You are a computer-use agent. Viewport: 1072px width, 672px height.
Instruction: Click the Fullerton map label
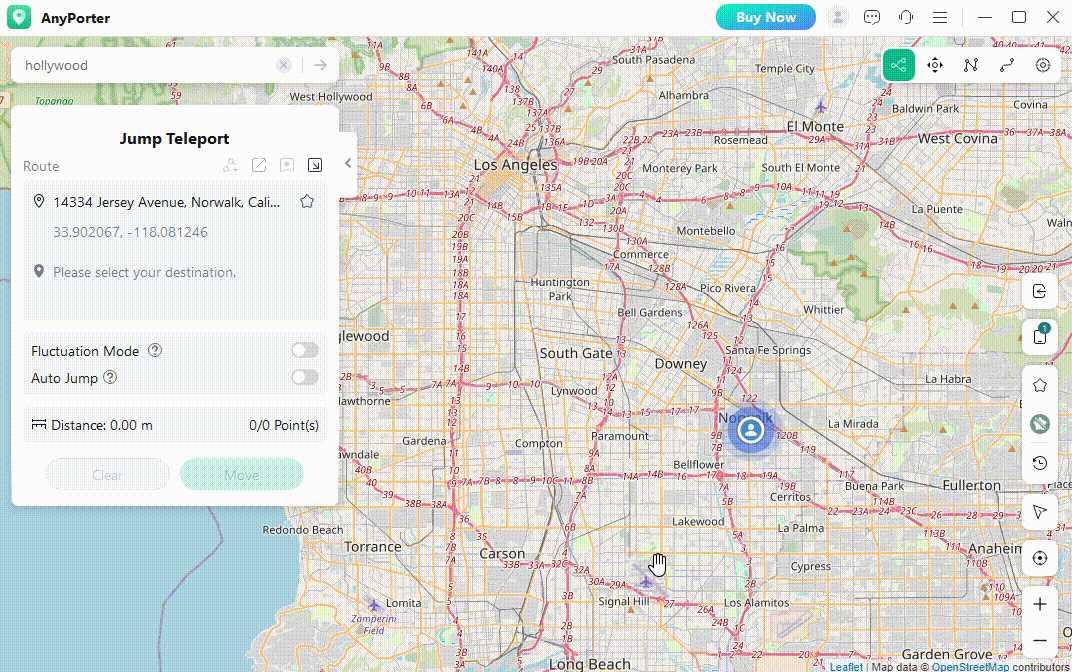(x=972, y=485)
